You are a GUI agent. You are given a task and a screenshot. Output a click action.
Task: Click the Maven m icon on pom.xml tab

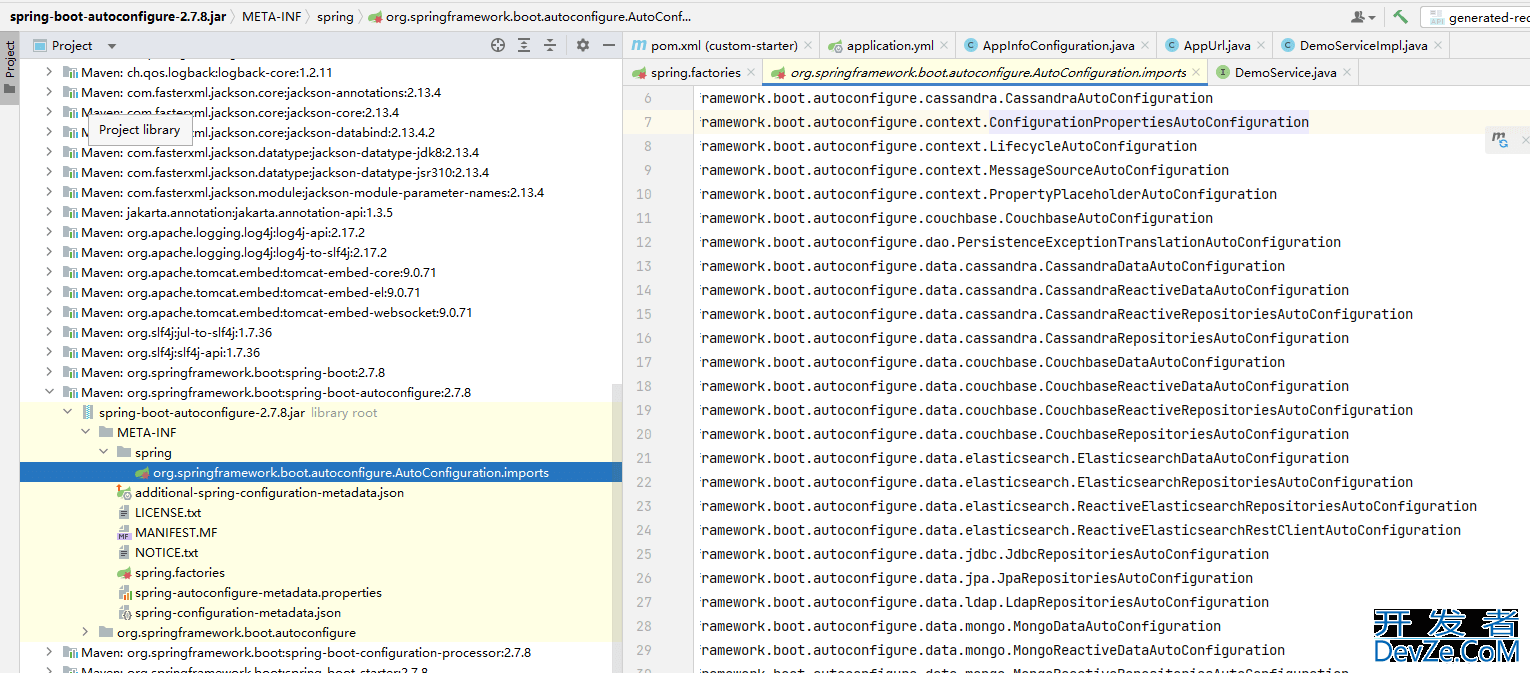pos(638,46)
